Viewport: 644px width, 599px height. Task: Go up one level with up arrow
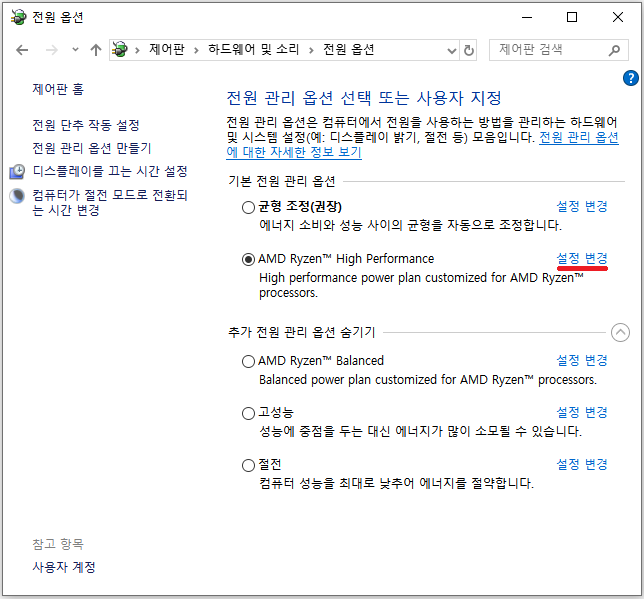[96, 50]
